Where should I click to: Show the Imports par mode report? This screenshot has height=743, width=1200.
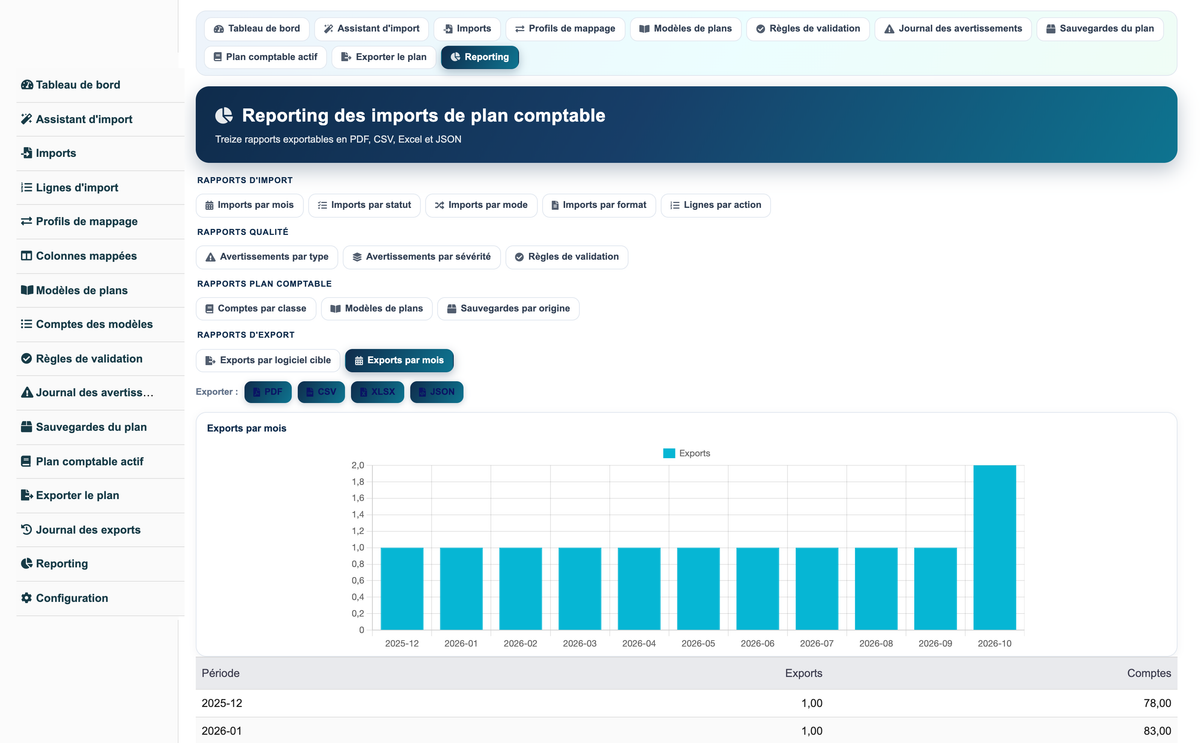(x=481, y=205)
